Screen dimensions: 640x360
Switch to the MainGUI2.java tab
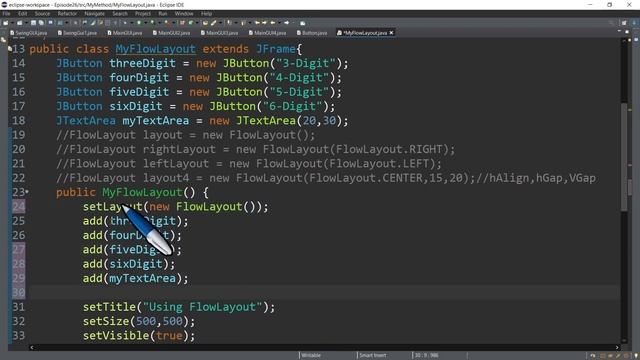tap(171, 33)
